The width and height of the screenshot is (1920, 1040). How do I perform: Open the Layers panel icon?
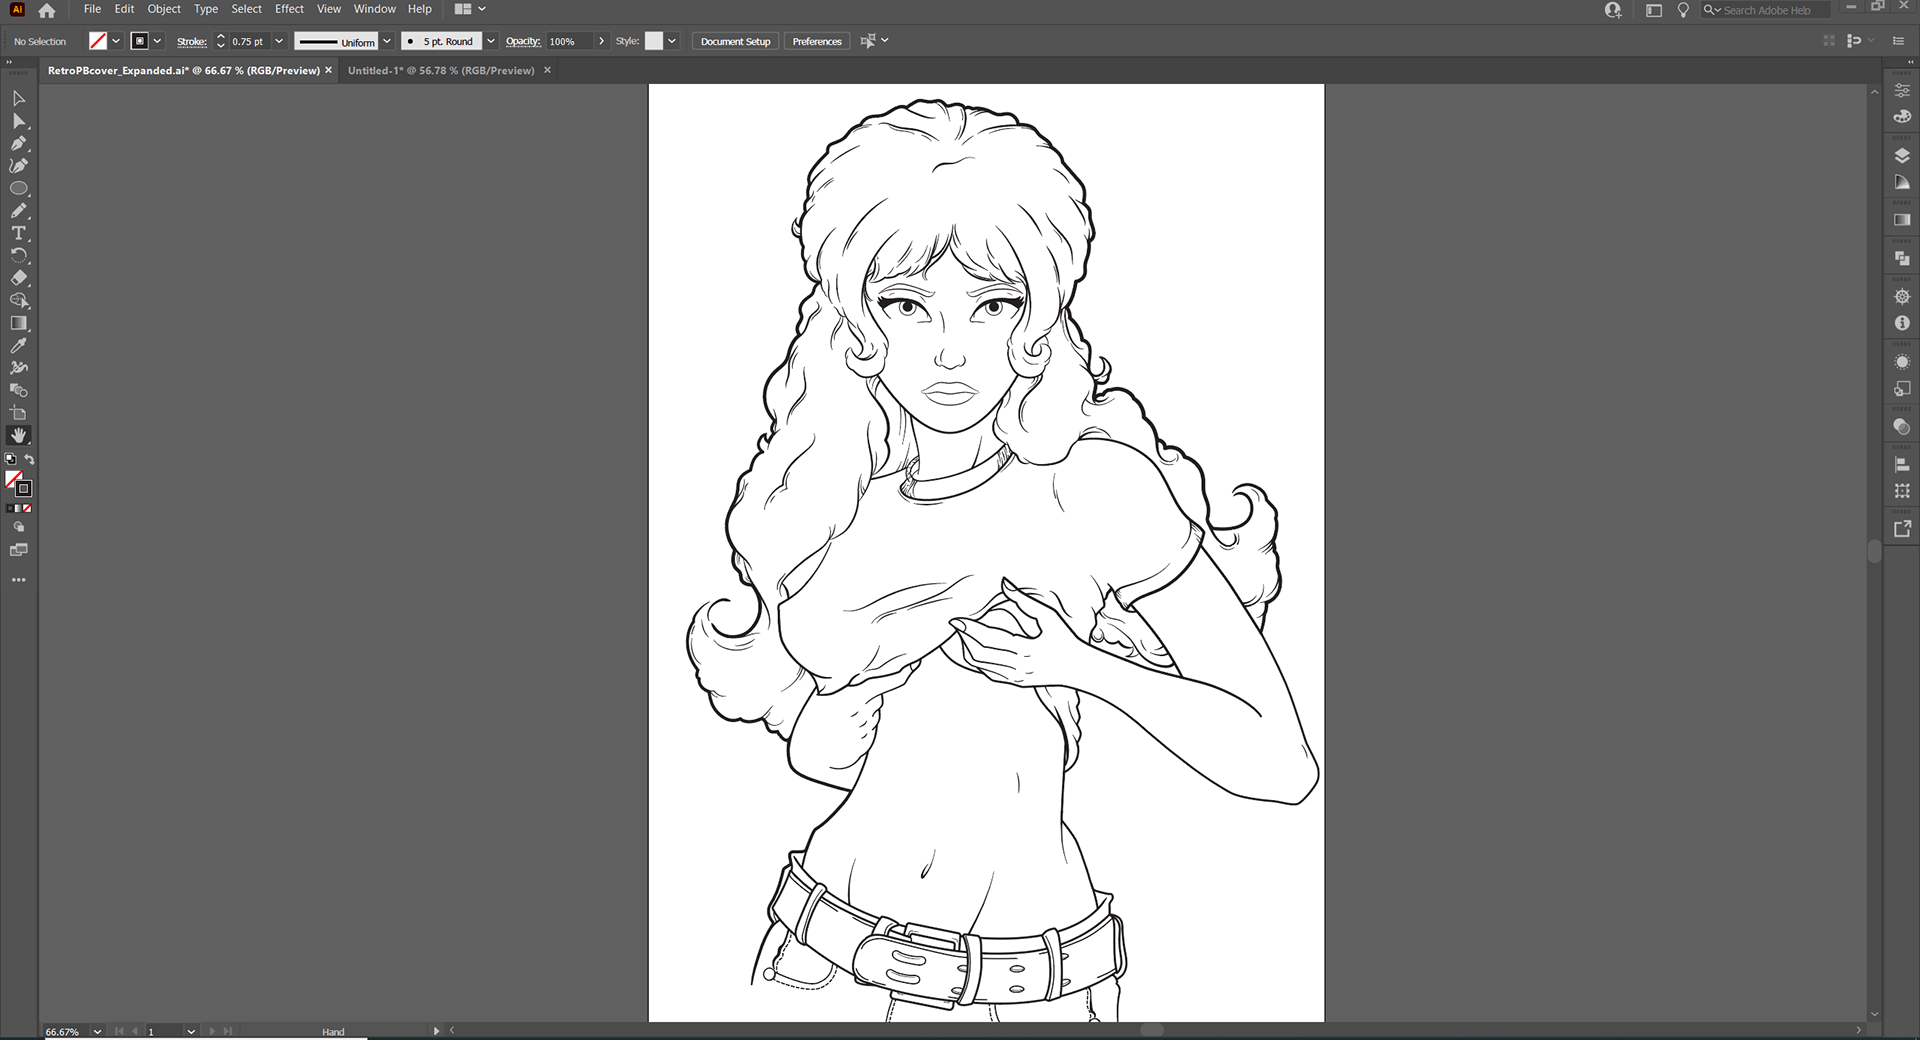pos(1902,155)
